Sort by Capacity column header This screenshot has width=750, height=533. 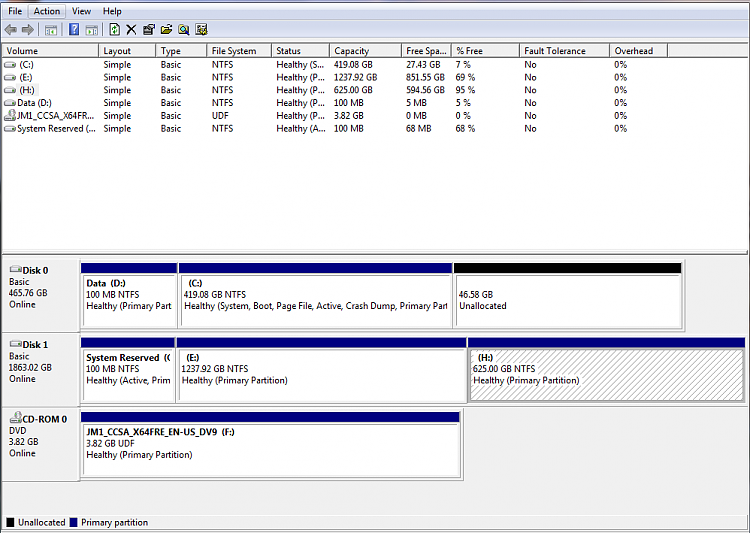coord(365,51)
